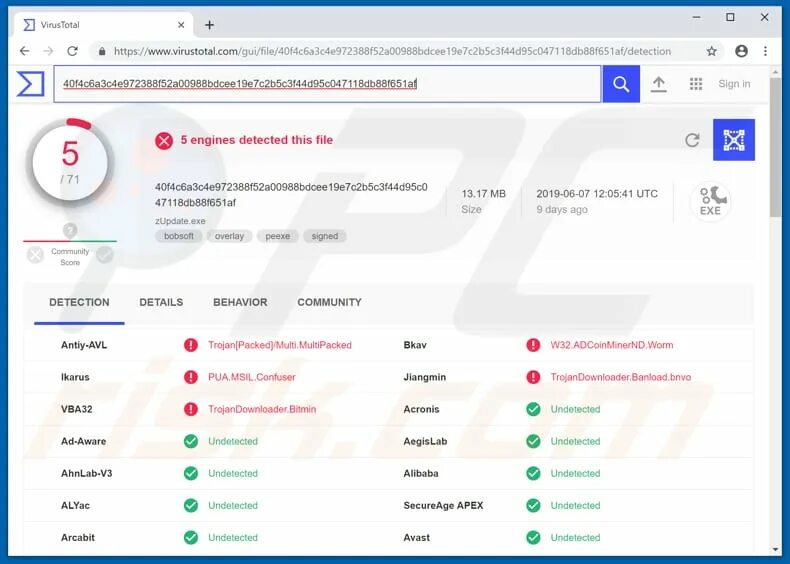790x564 pixels.
Task: Click the VirusTotal sigma logo
Action: point(30,84)
